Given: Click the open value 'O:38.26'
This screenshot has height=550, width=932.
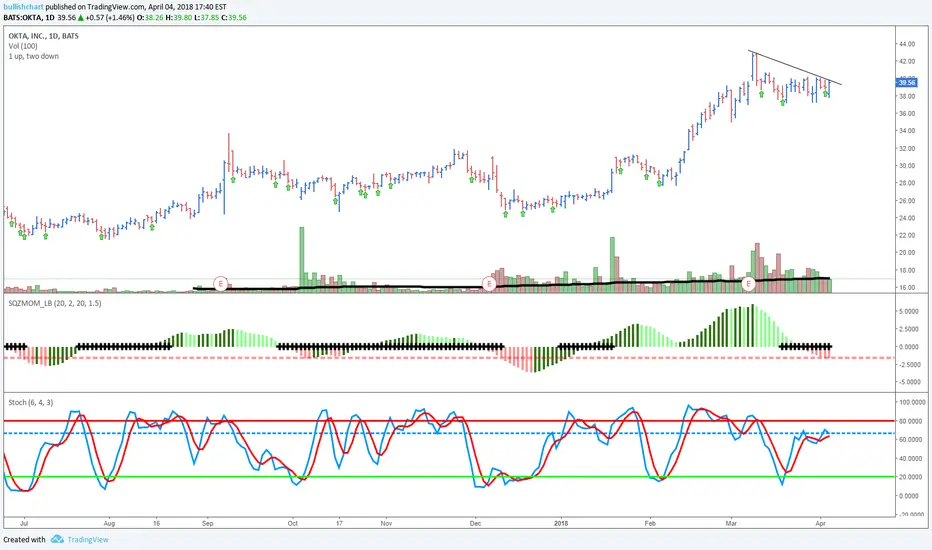Looking at the screenshot, I should (x=149, y=18).
